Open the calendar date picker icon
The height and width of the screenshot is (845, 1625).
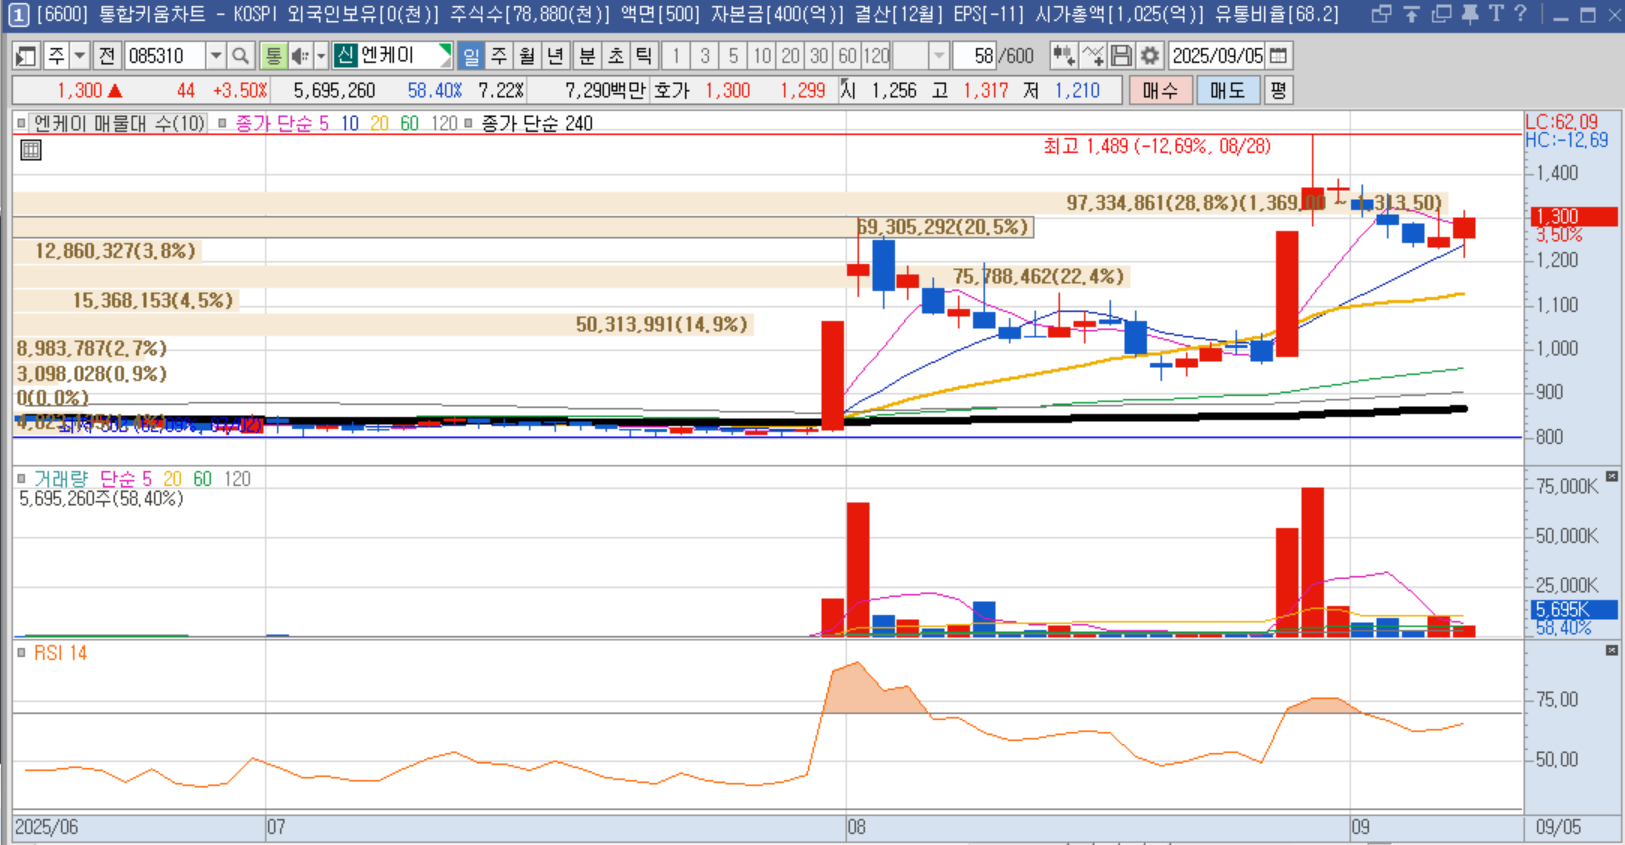[x=1278, y=56]
